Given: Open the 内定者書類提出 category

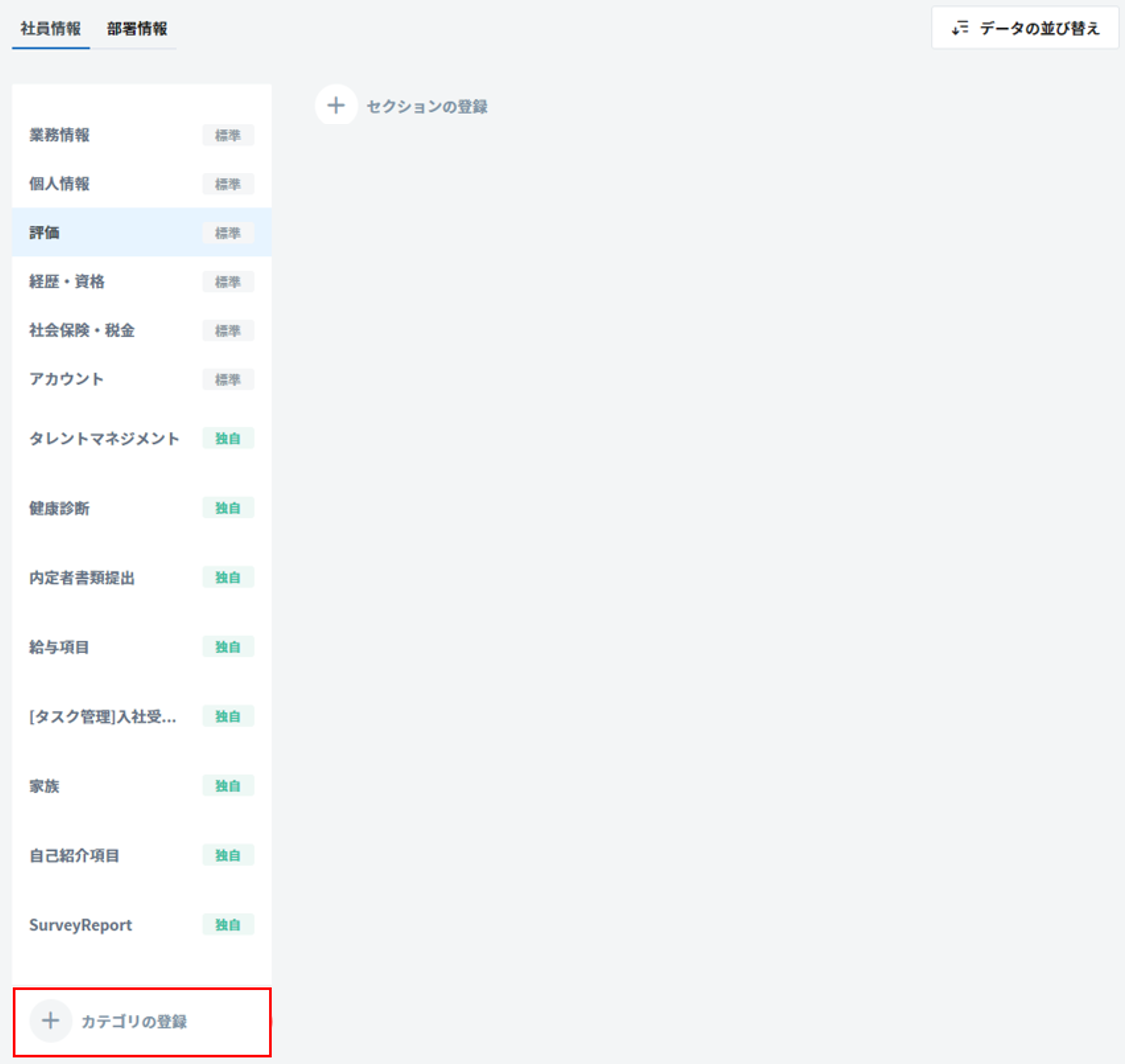Looking at the screenshot, I should point(82,577).
